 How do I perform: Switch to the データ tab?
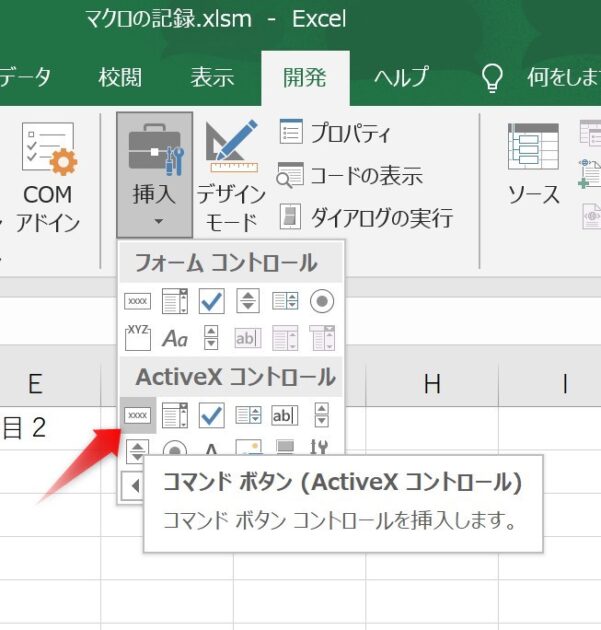[x=25, y=77]
